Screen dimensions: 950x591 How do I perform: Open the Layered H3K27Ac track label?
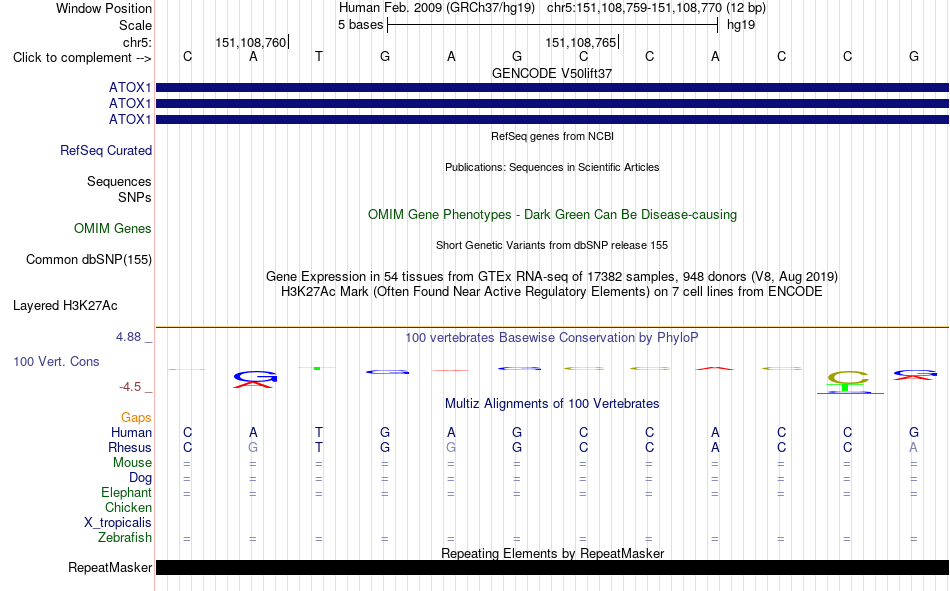point(65,306)
